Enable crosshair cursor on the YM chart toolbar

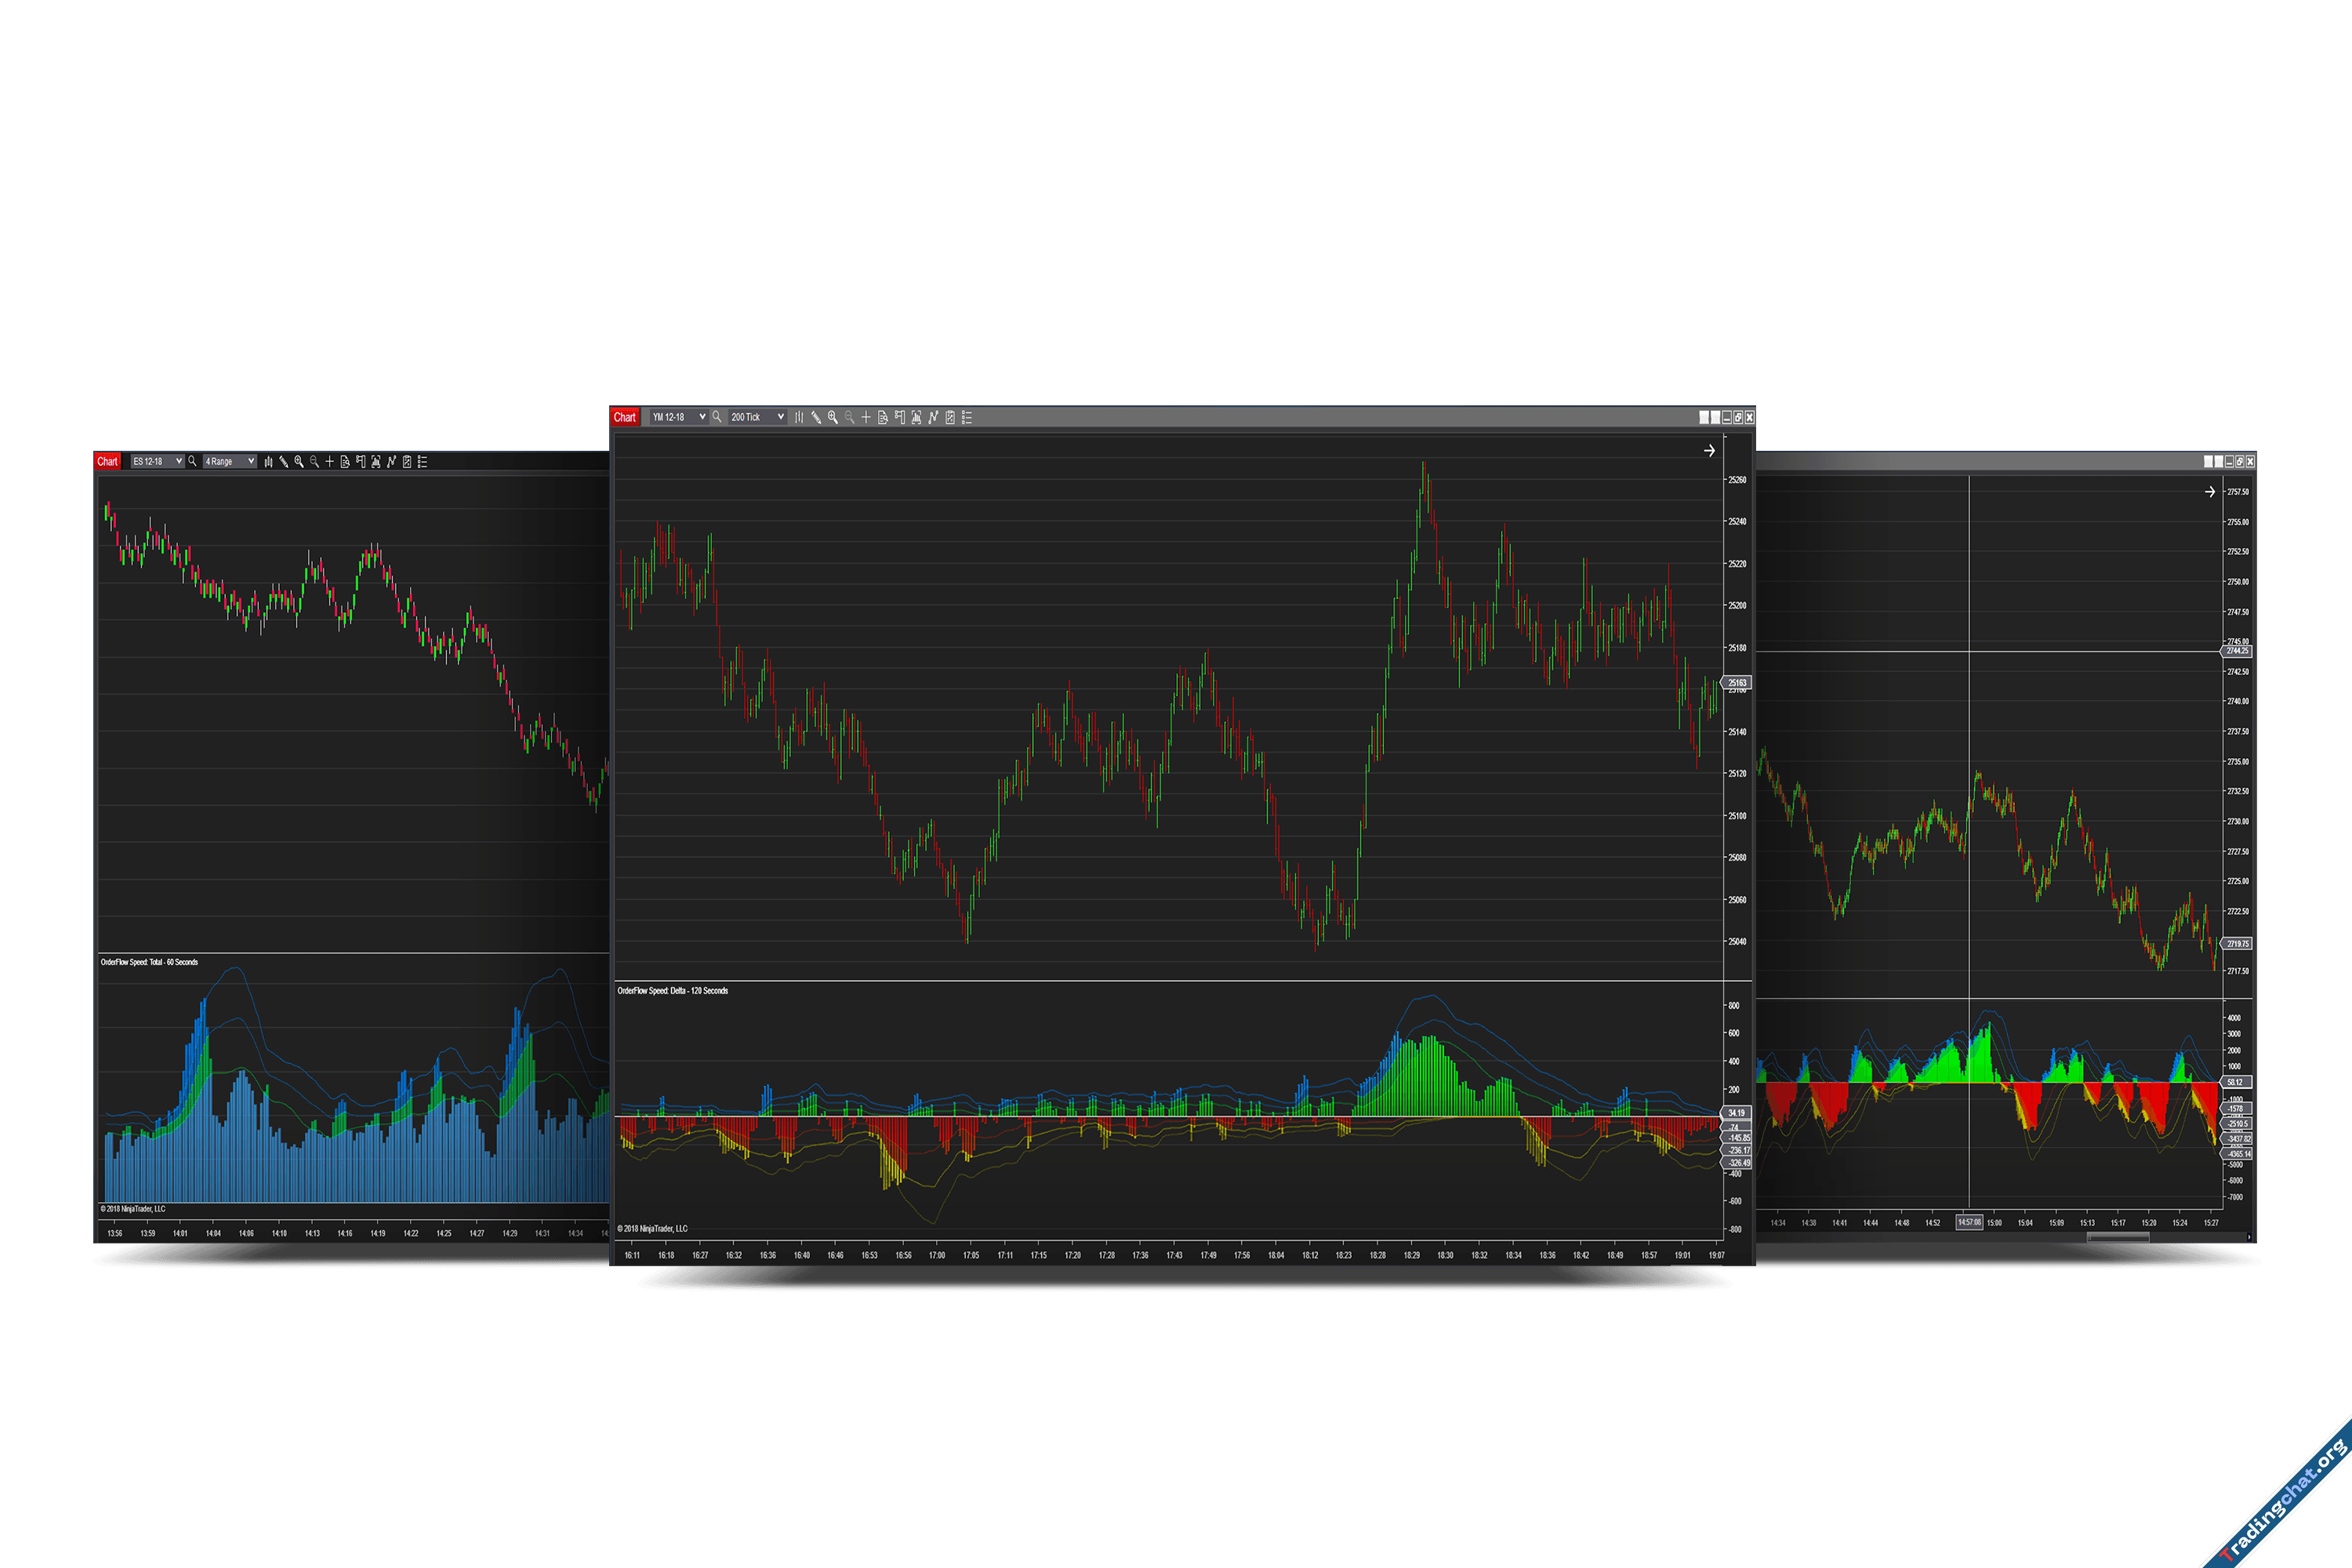tap(866, 417)
